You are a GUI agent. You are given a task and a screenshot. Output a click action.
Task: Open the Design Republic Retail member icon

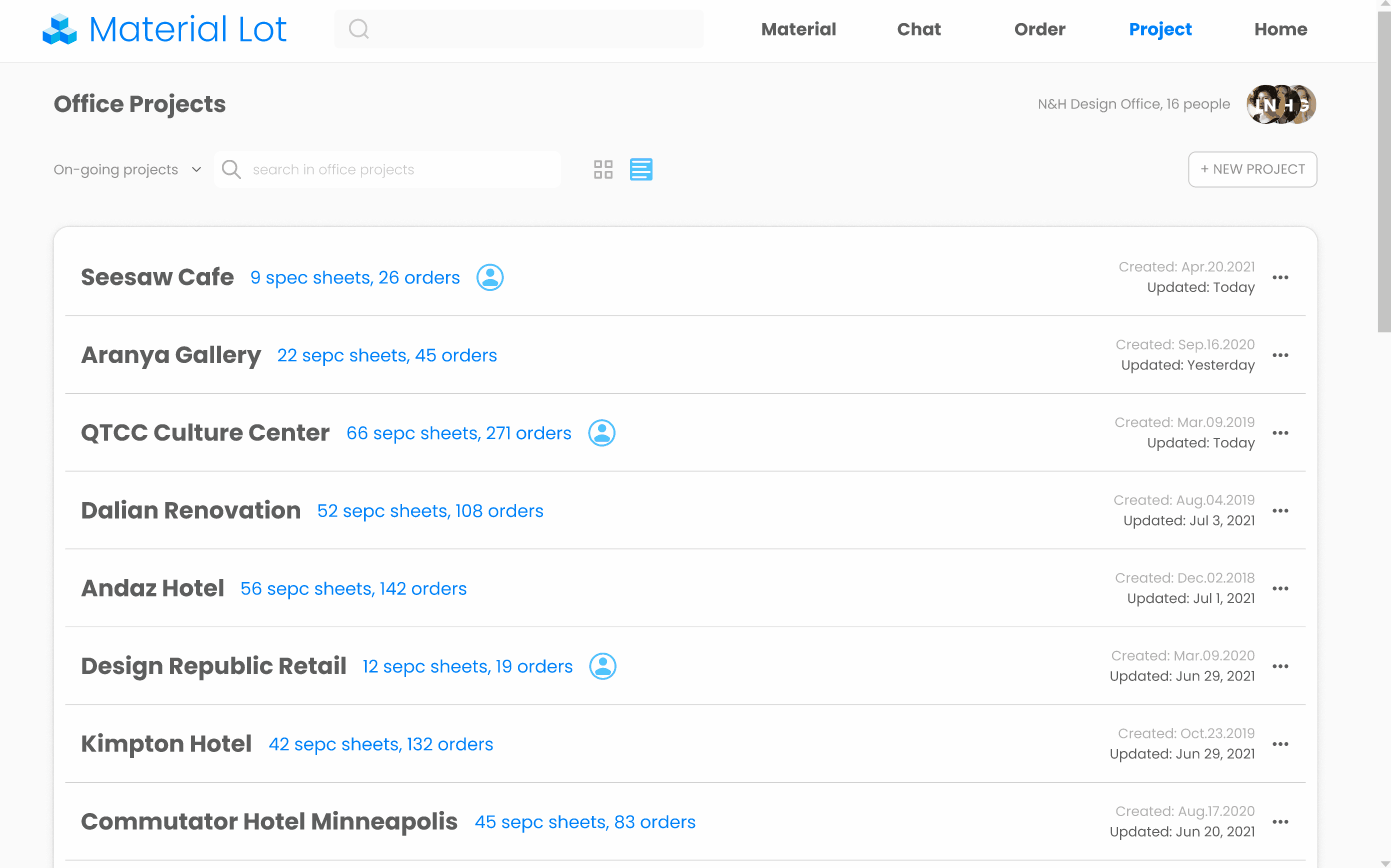(x=603, y=666)
